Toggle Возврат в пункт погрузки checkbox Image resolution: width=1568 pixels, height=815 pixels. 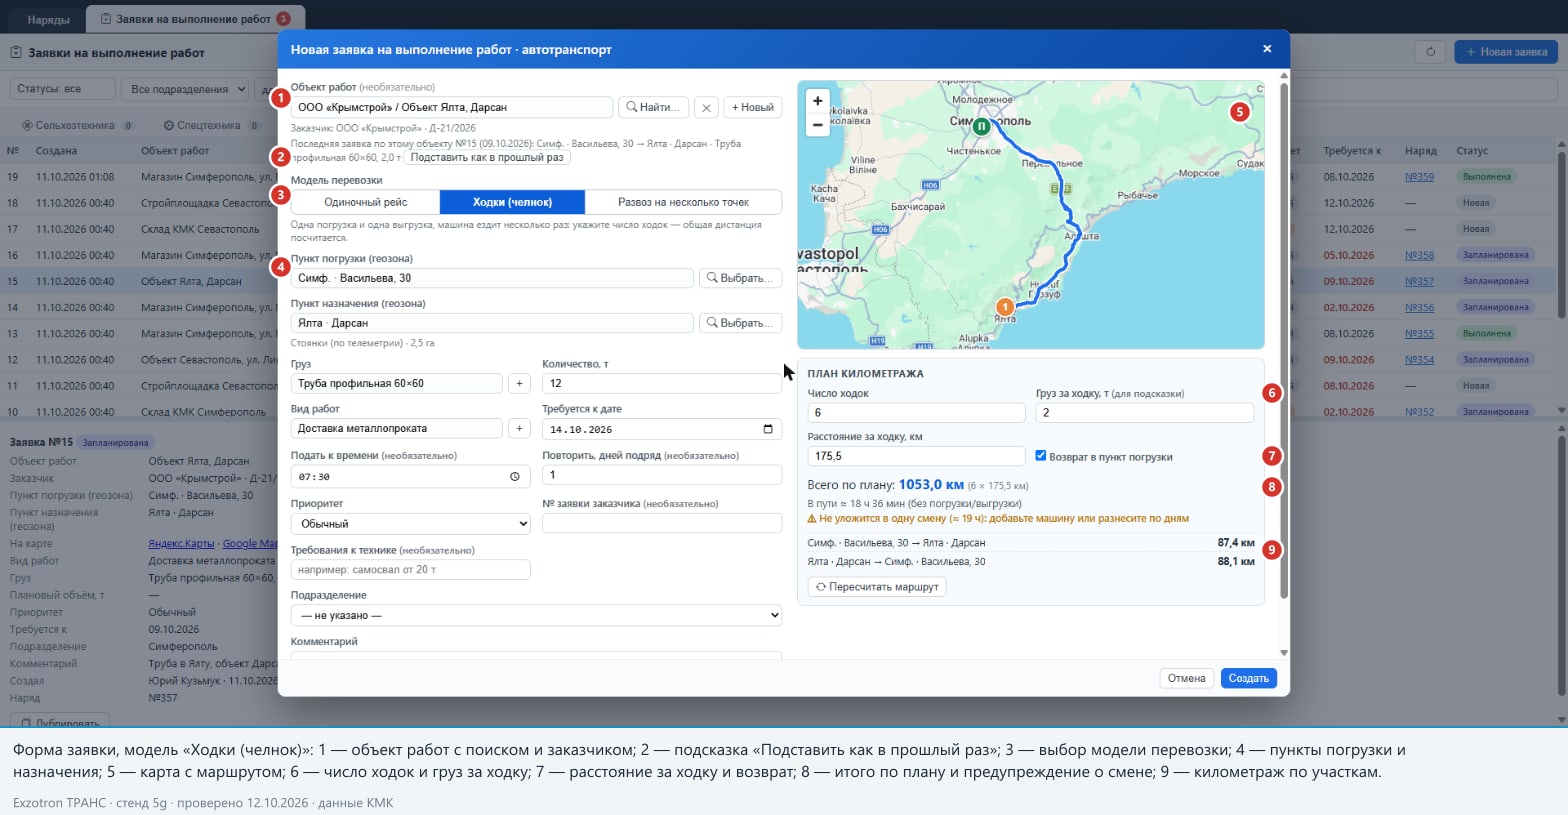[1040, 456]
